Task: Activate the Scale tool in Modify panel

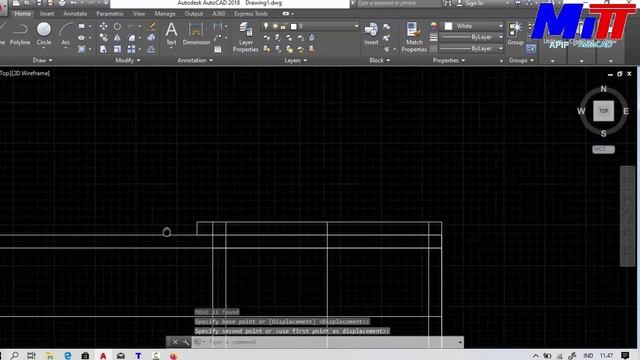Action: (117, 49)
